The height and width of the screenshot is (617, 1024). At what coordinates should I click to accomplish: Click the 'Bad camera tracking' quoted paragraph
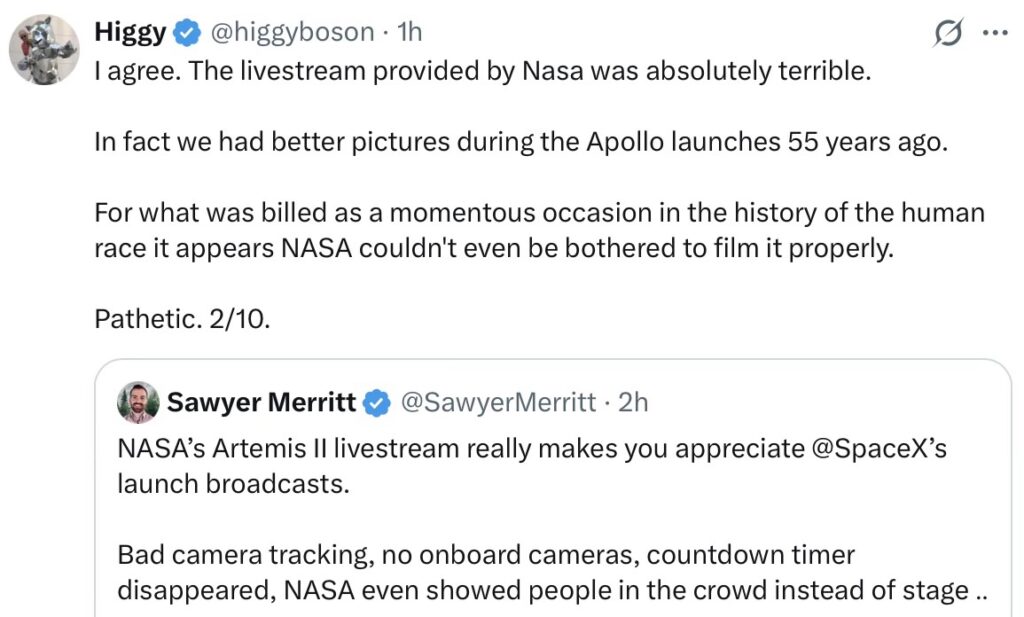(x=486, y=554)
